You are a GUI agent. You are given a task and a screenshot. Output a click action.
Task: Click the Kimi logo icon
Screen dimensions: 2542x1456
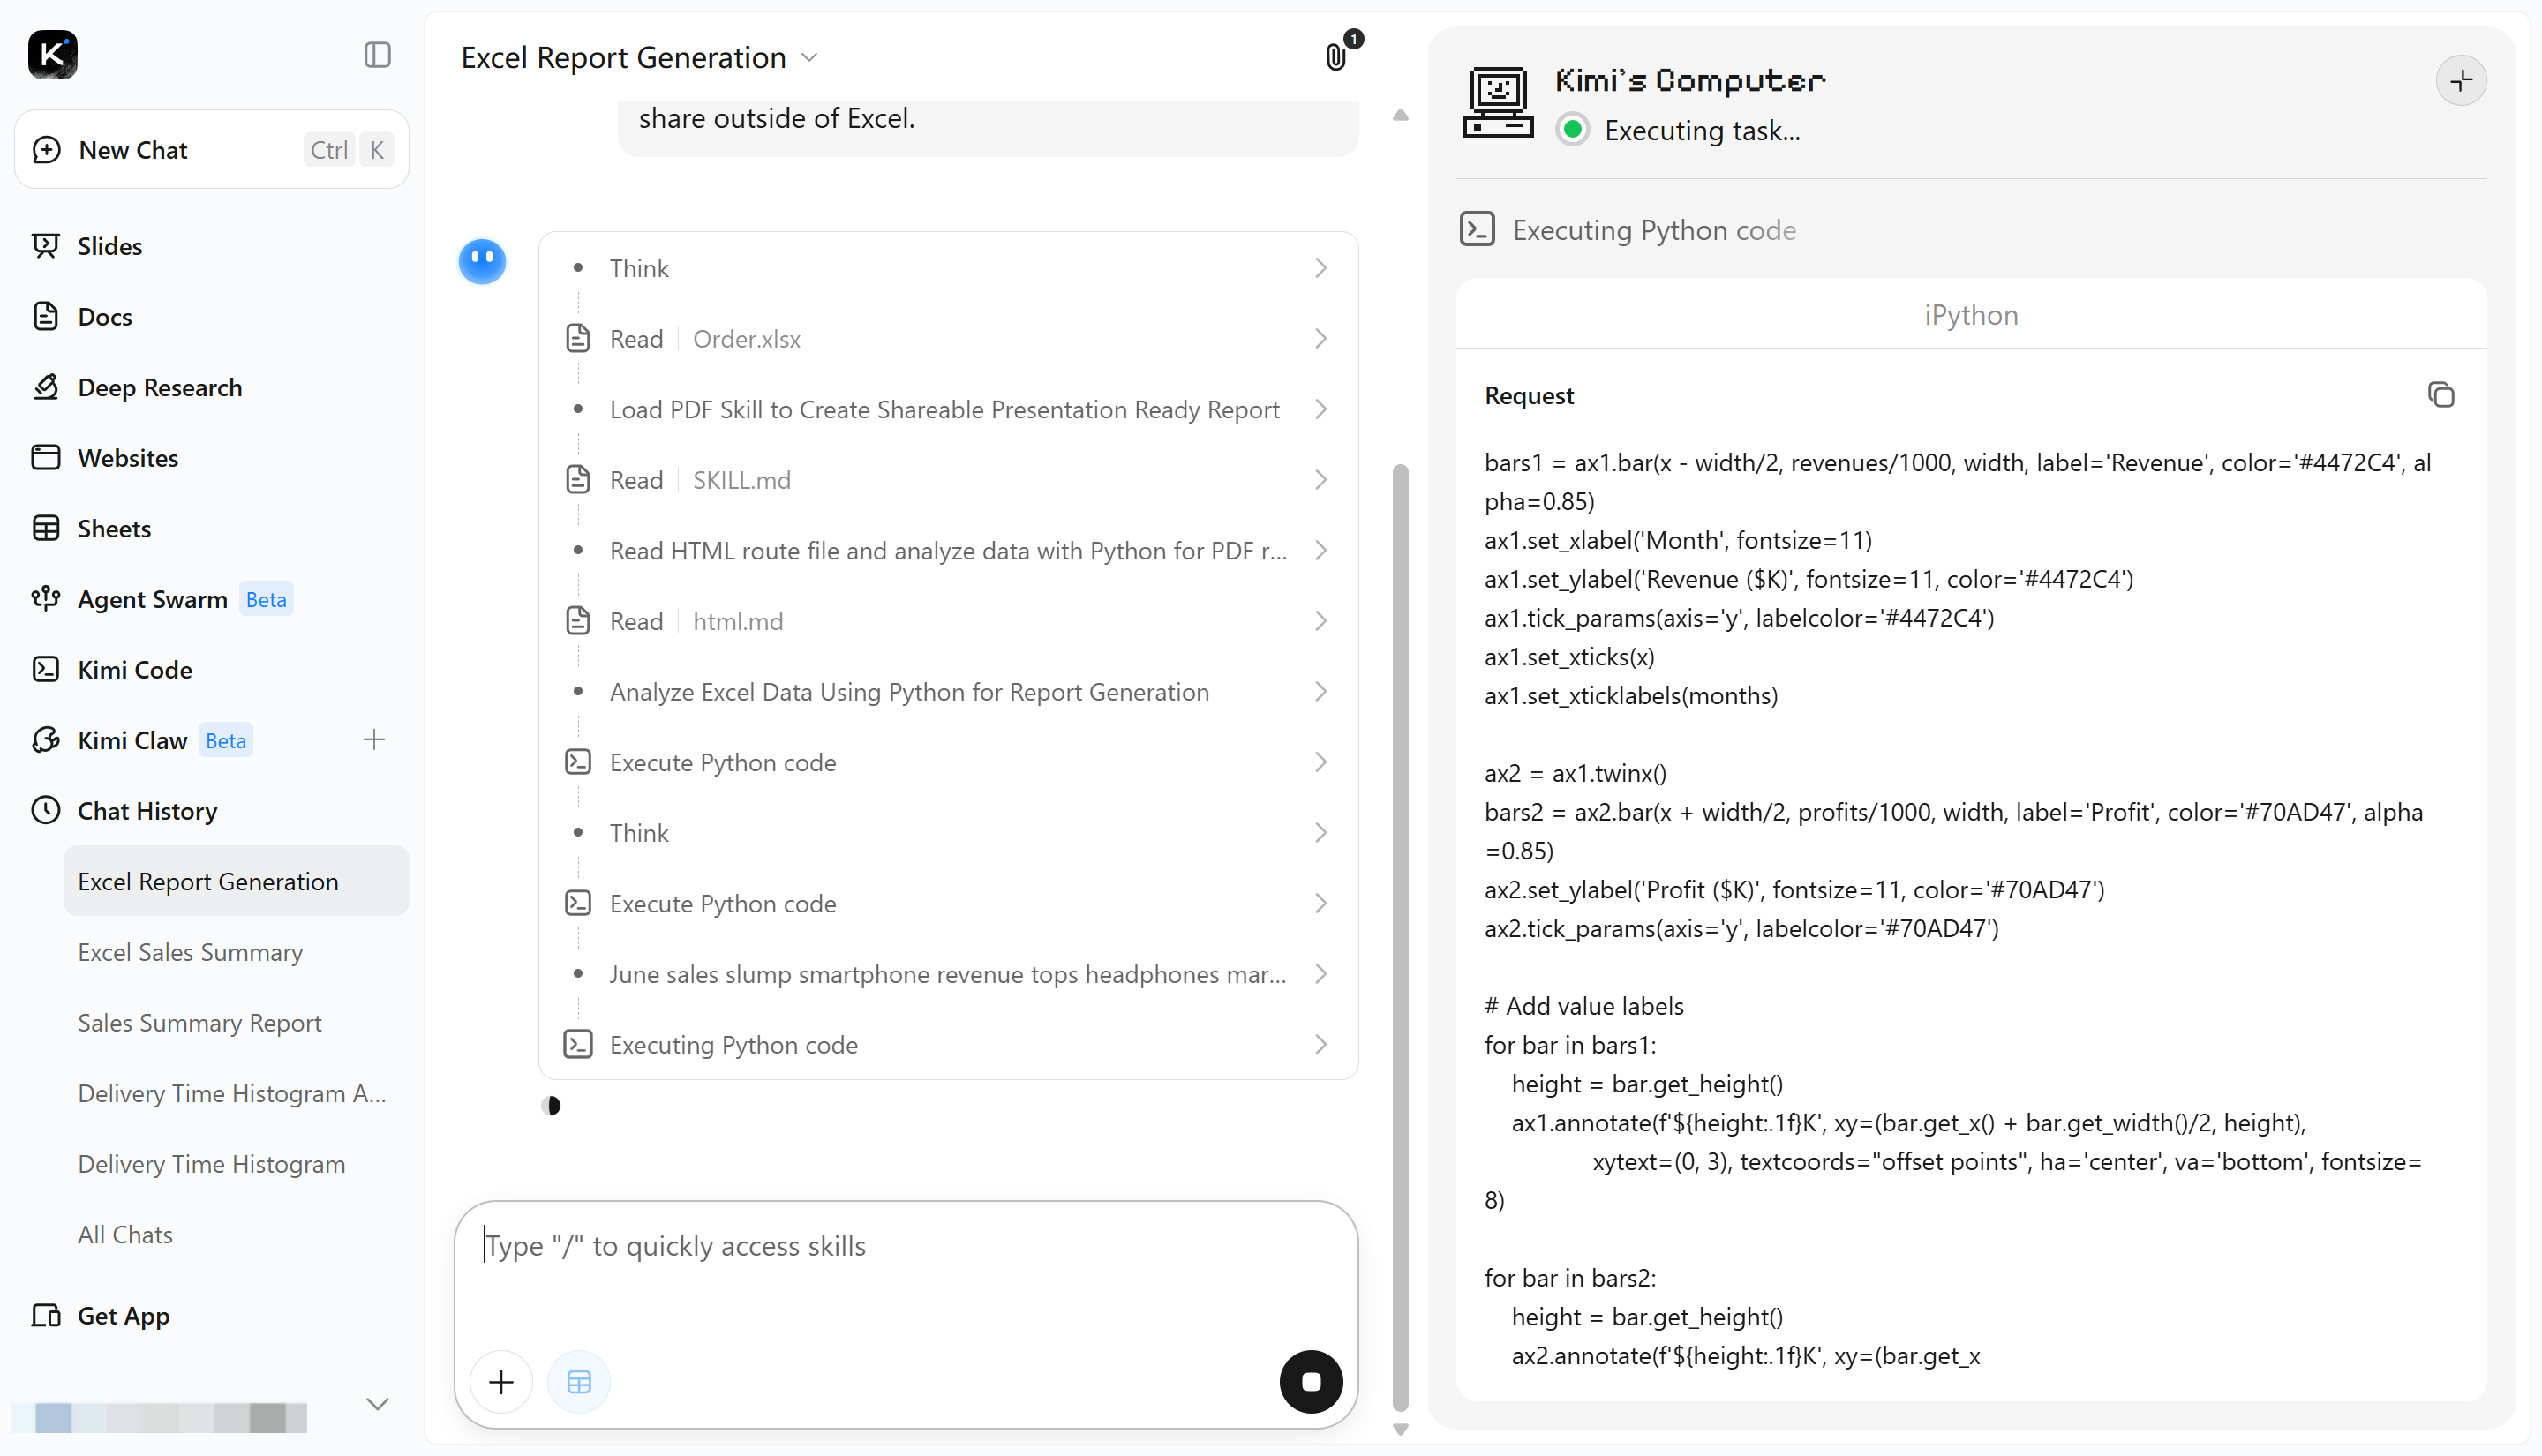pos(52,55)
